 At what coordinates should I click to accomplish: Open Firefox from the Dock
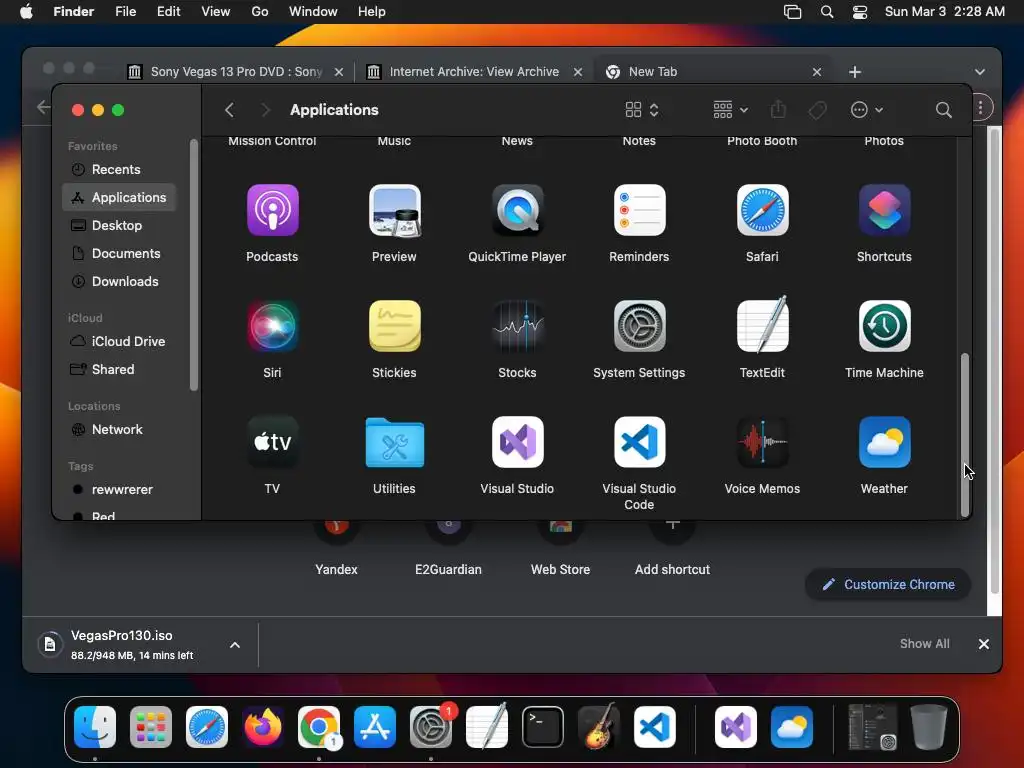[x=263, y=727]
